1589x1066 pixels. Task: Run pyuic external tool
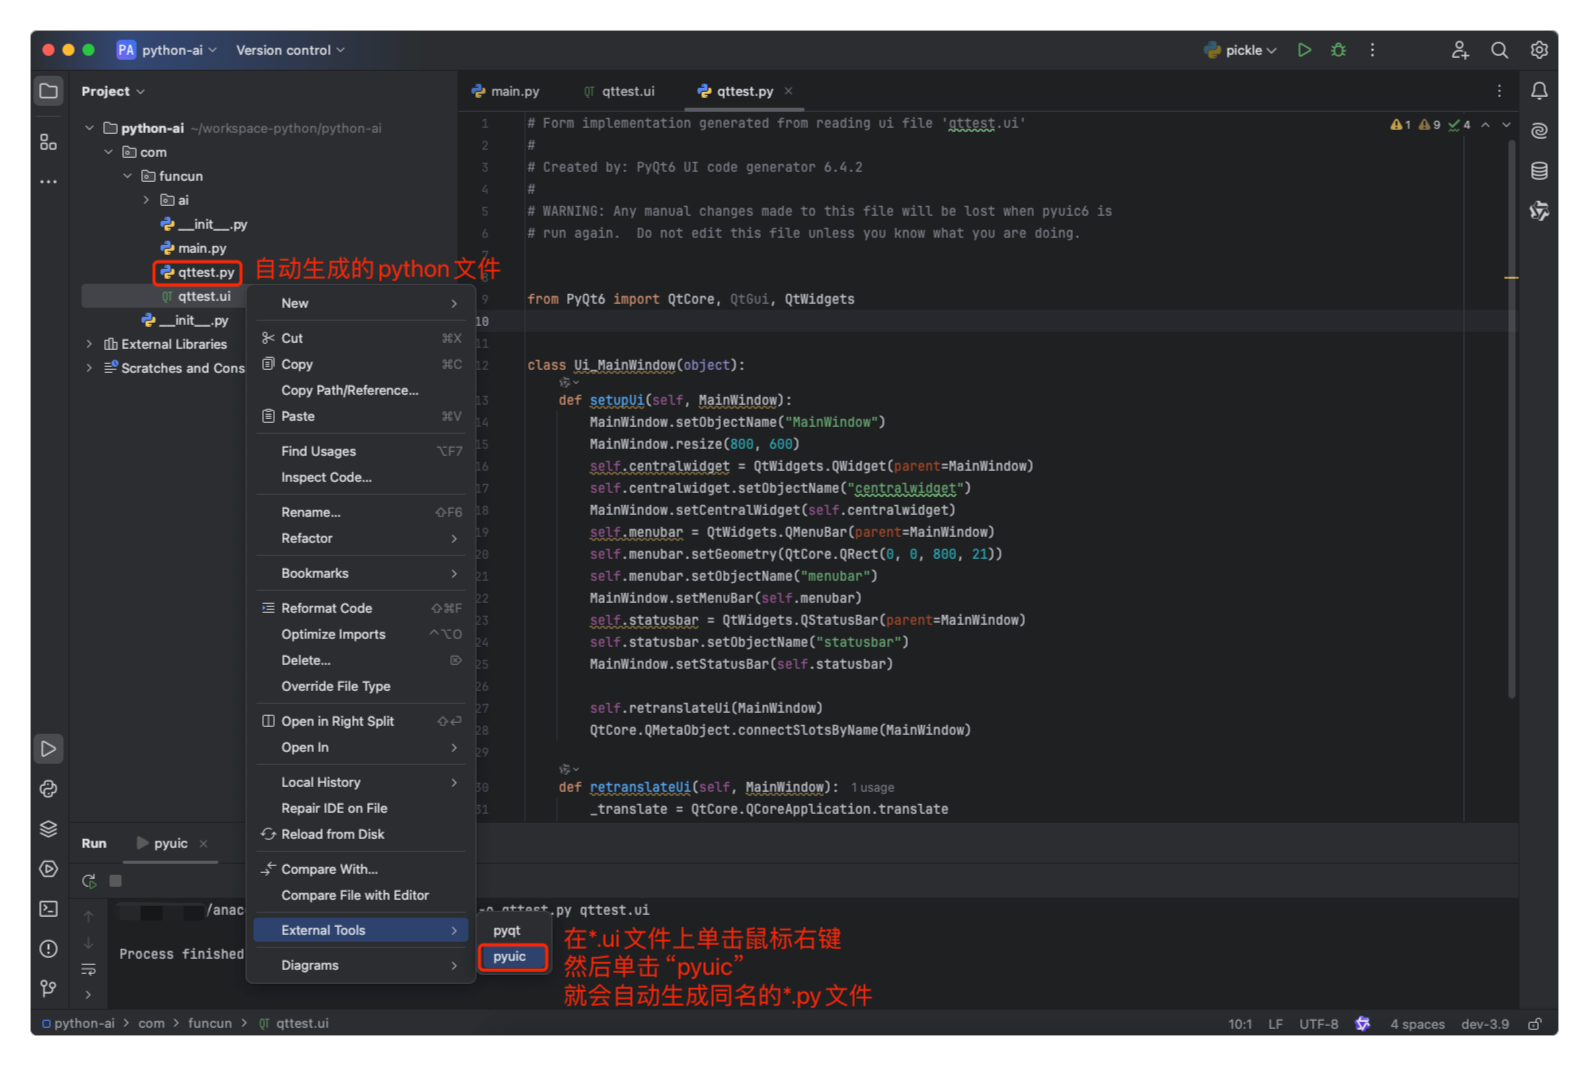513,957
